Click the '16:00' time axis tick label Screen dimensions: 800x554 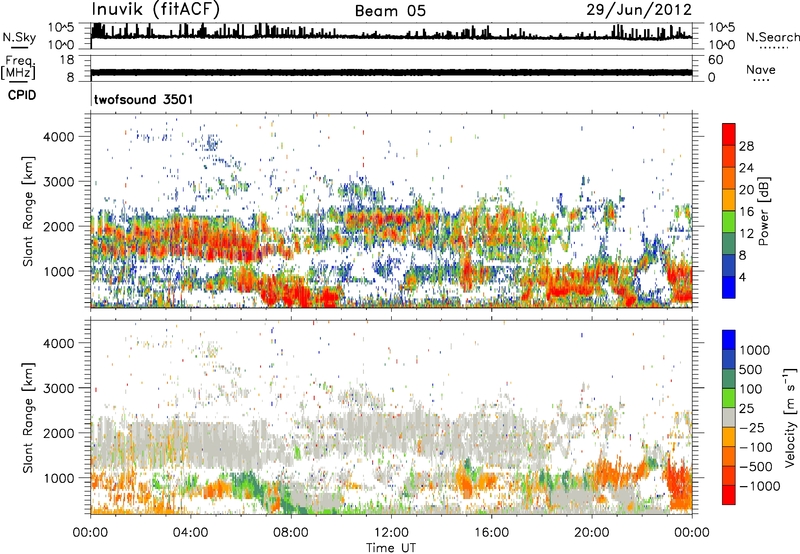pos(491,533)
